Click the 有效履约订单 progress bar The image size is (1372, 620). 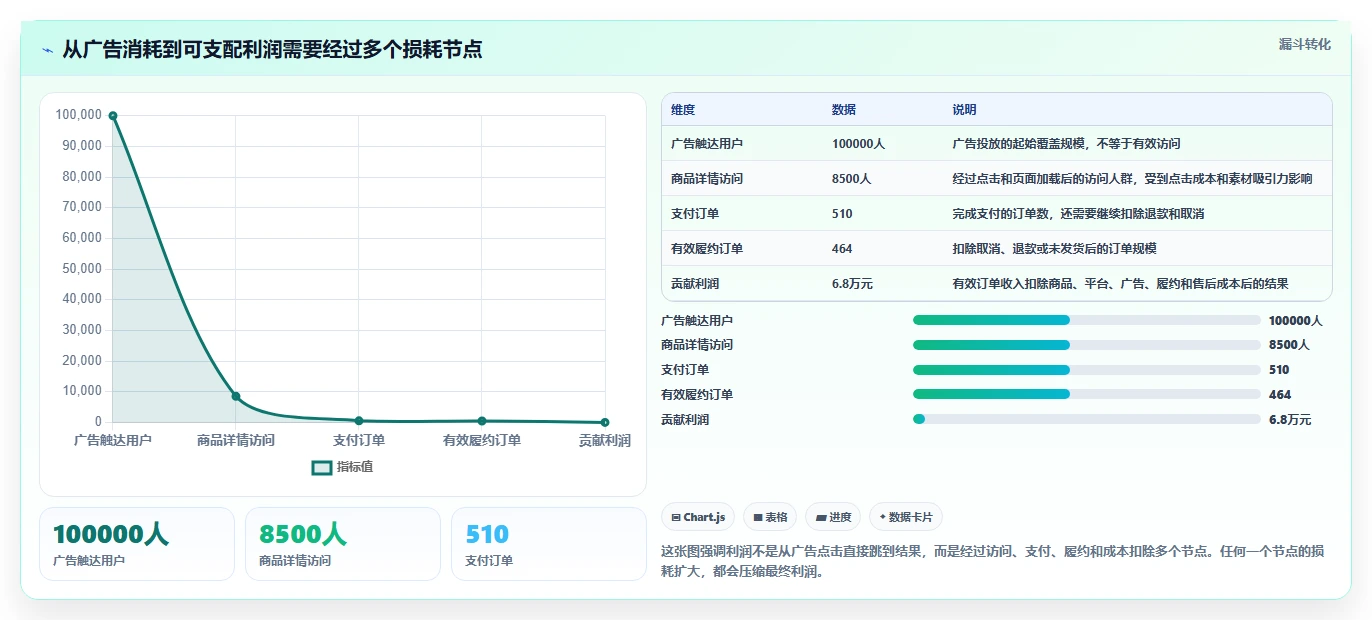[x=1086, y=395]
